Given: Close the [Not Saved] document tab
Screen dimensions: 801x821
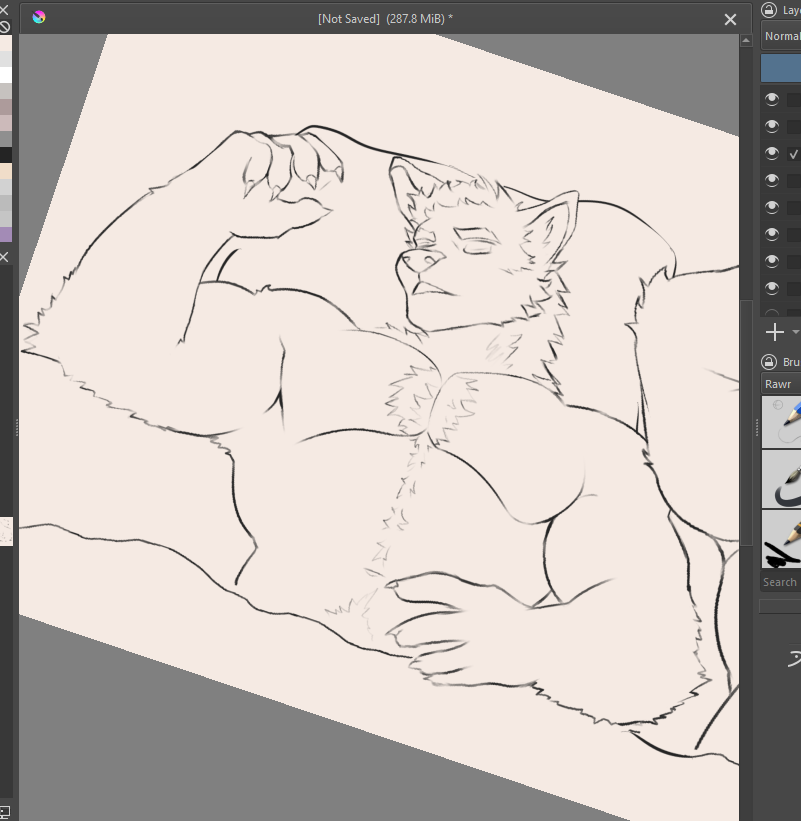Looking at the screenshot, I should pyautogui.click(x=730, y=19).
